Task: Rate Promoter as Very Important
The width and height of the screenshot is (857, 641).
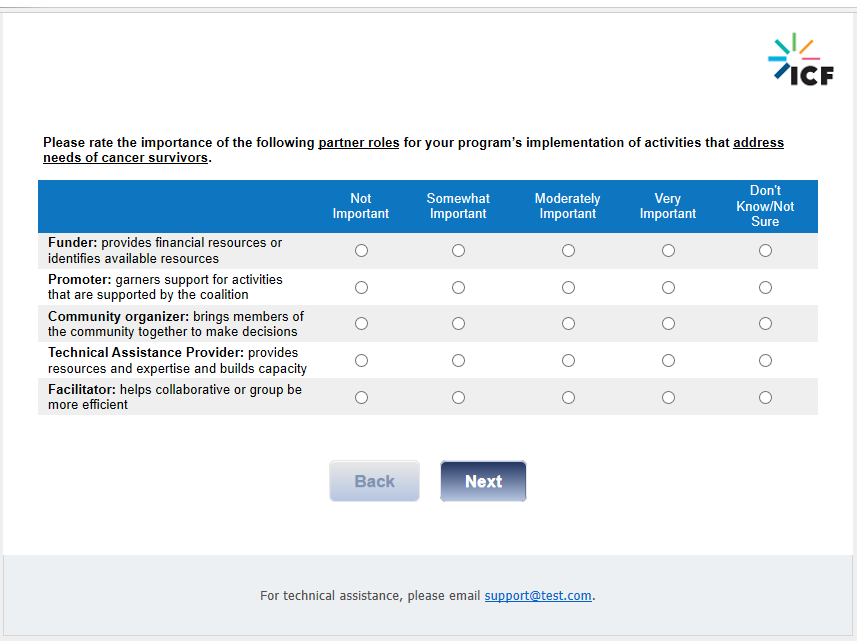Action: point(668,288)
